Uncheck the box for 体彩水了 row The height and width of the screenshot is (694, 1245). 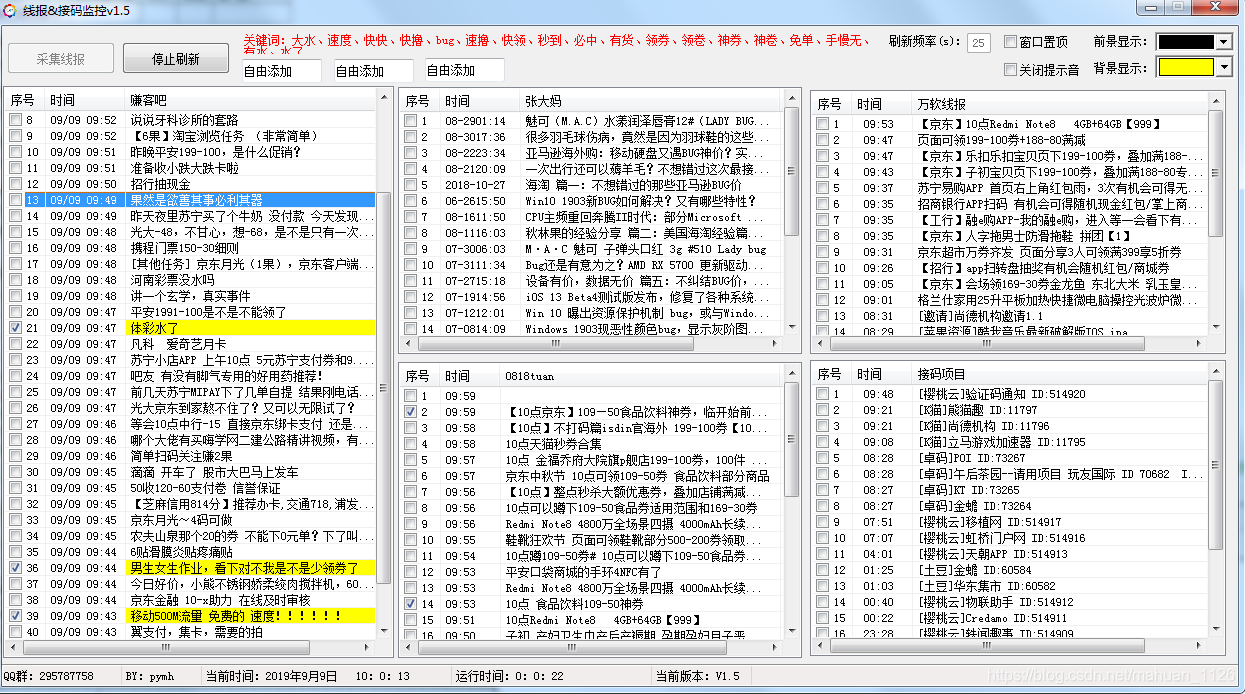tap(15, 328)
